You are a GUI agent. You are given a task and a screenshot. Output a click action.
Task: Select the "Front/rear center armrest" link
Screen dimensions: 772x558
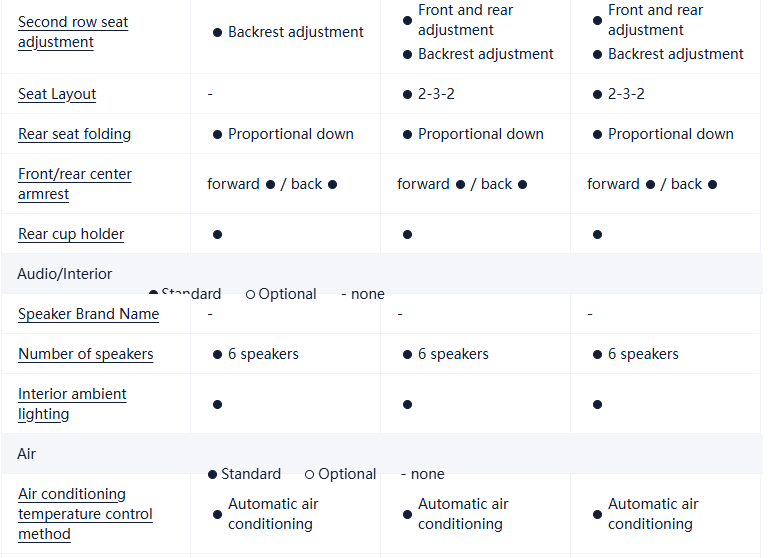coord(74,184)
